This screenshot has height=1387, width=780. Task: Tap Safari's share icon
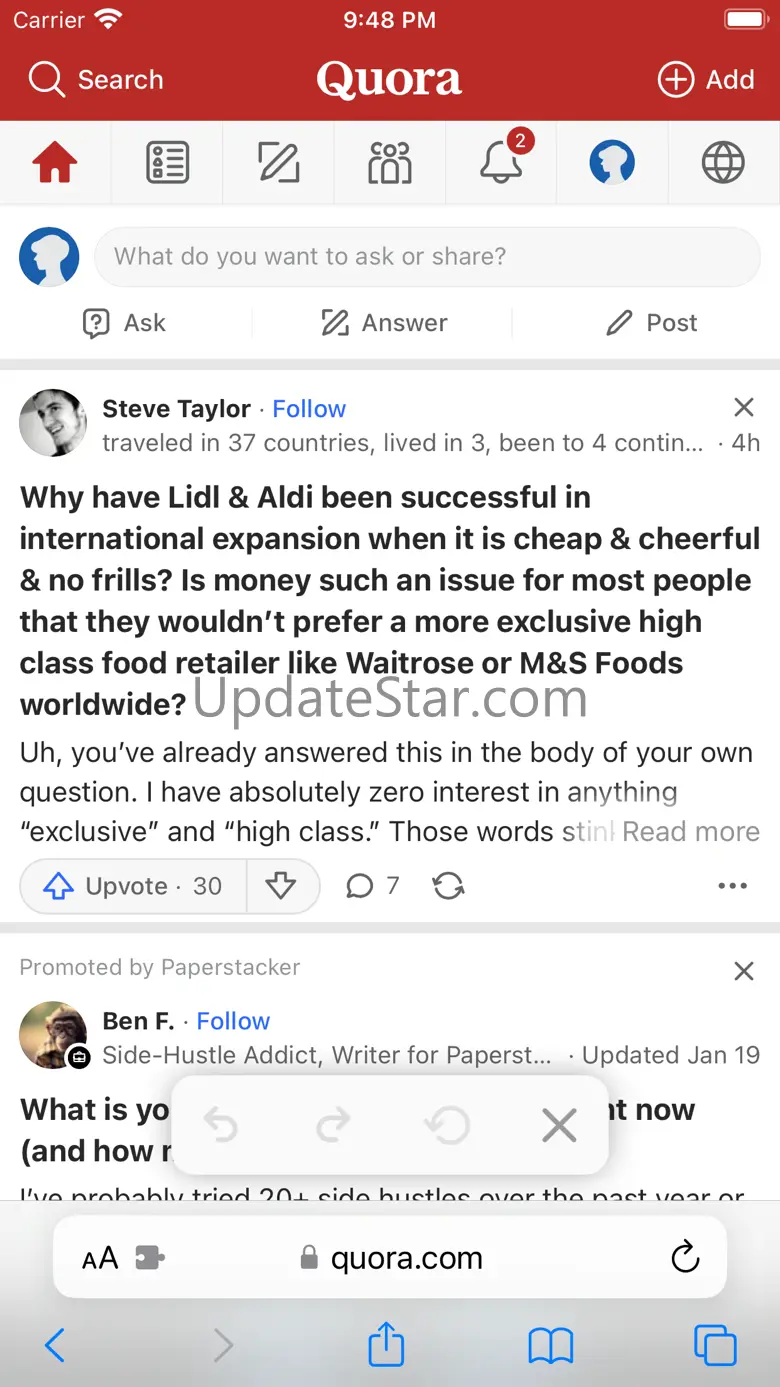tap(386, 1345)
